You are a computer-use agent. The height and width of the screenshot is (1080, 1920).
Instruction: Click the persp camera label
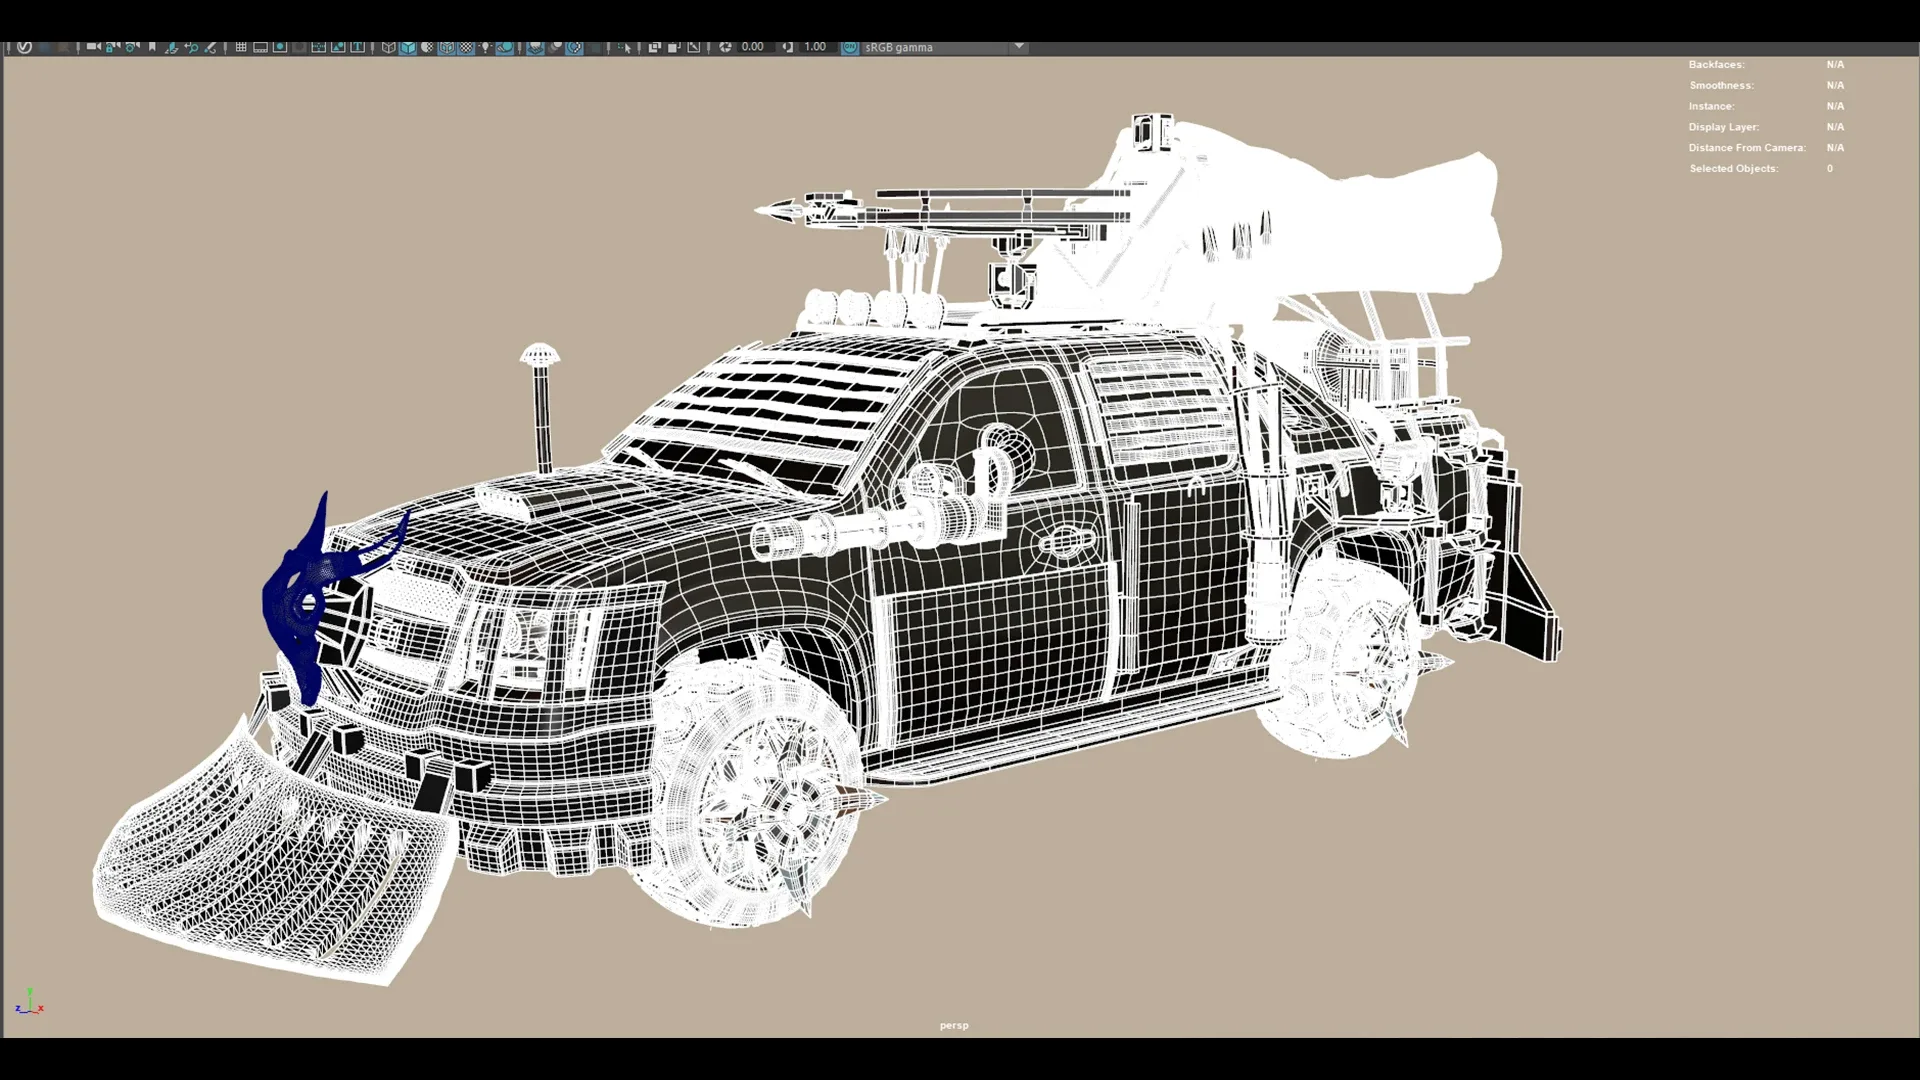(953, 1025)
